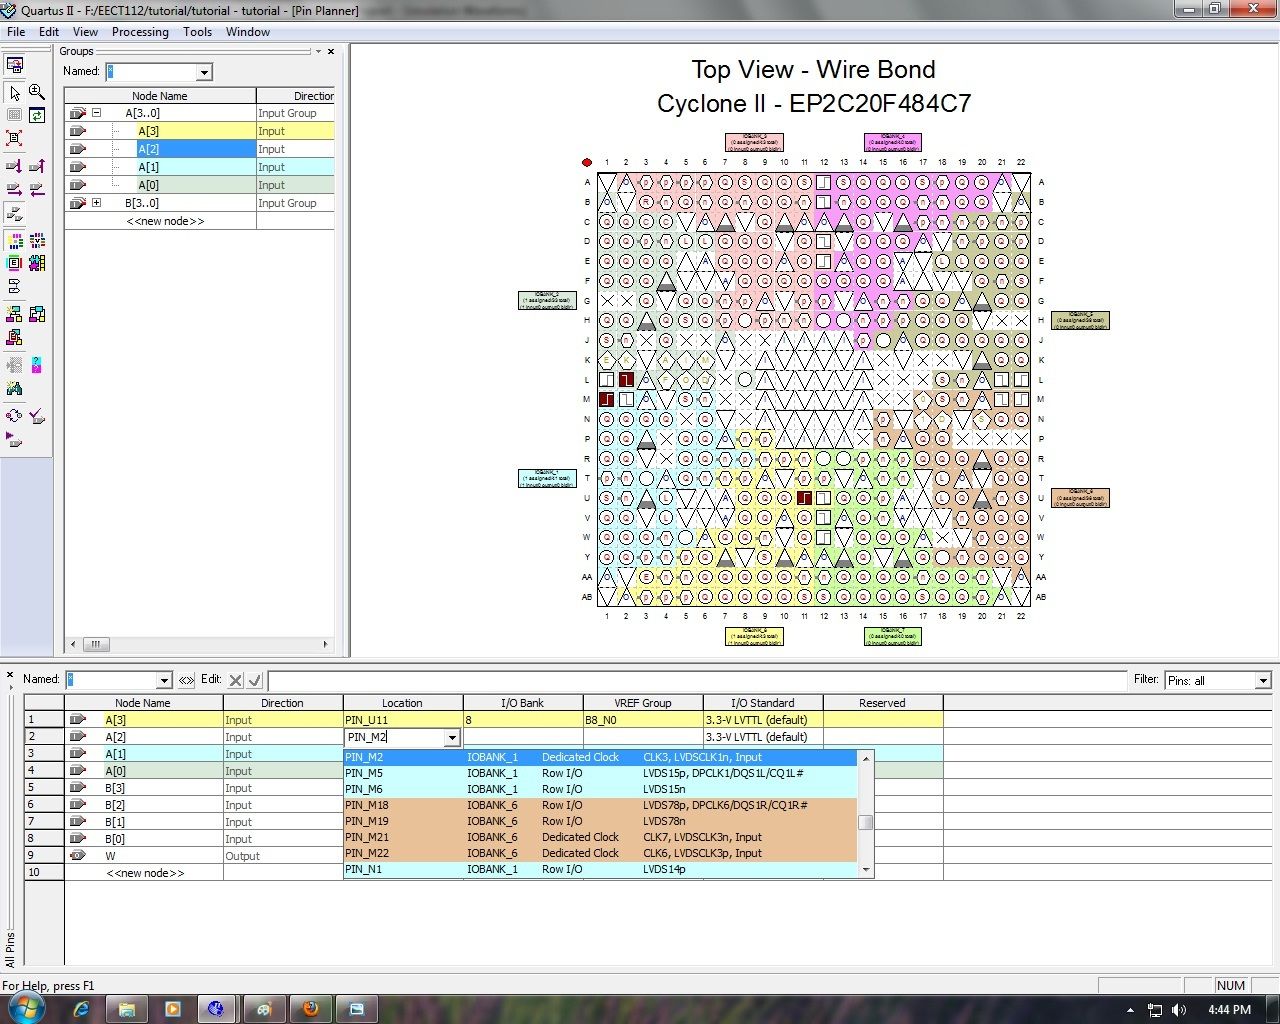Open Windows Media Player from the taskbar
The height and width of the screenshot is (1024, 1280).
pyautogui.click(x=172, y=1009)
